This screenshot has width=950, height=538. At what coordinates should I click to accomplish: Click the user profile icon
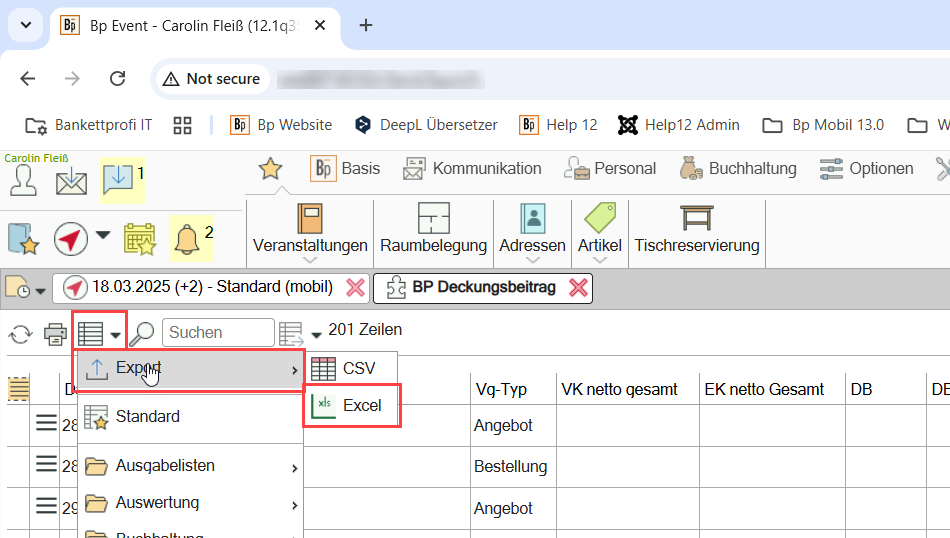click(x=23, y=180)
